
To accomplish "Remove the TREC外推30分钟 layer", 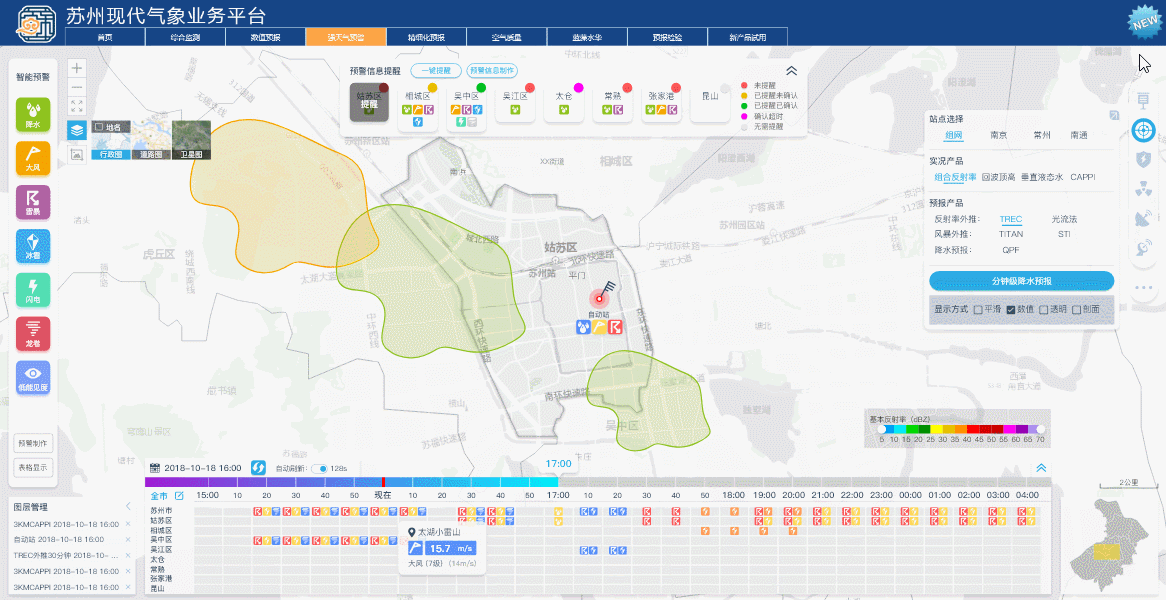I will 128,555.
